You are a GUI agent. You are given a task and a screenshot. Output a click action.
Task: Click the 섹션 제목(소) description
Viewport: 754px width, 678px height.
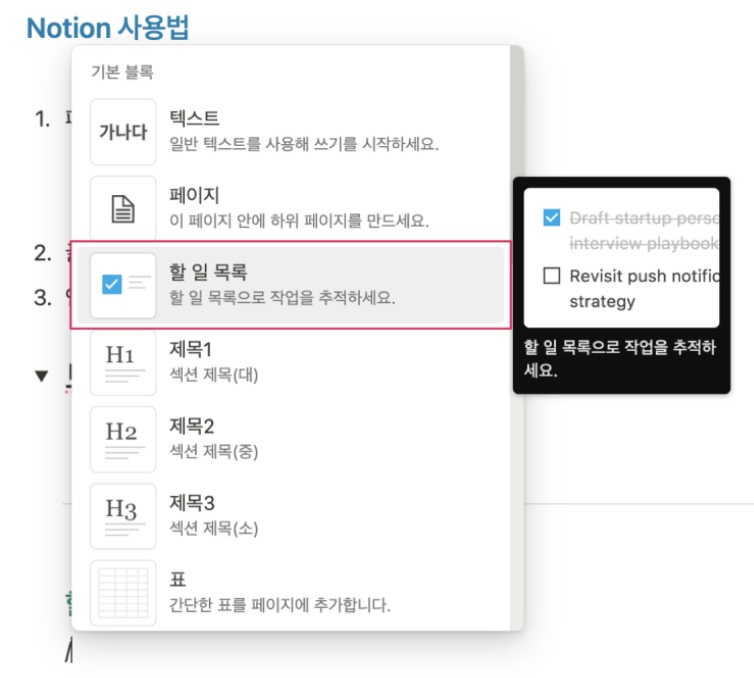pyautogui.click(x=214, y=528)
